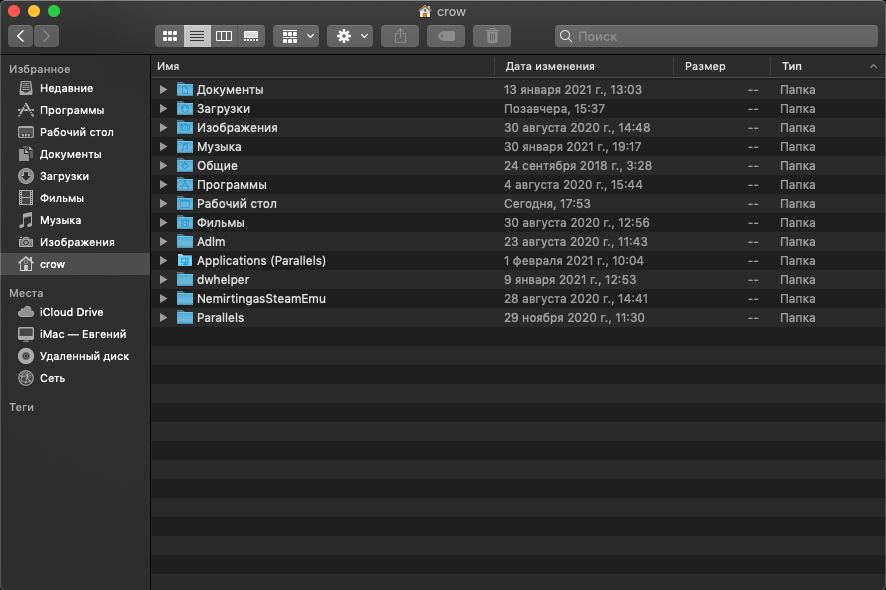The height and width of the screenshot is (590, 886).
Task: Open the gear action menu
Action: pyautogui.click(x=350, y=36)
